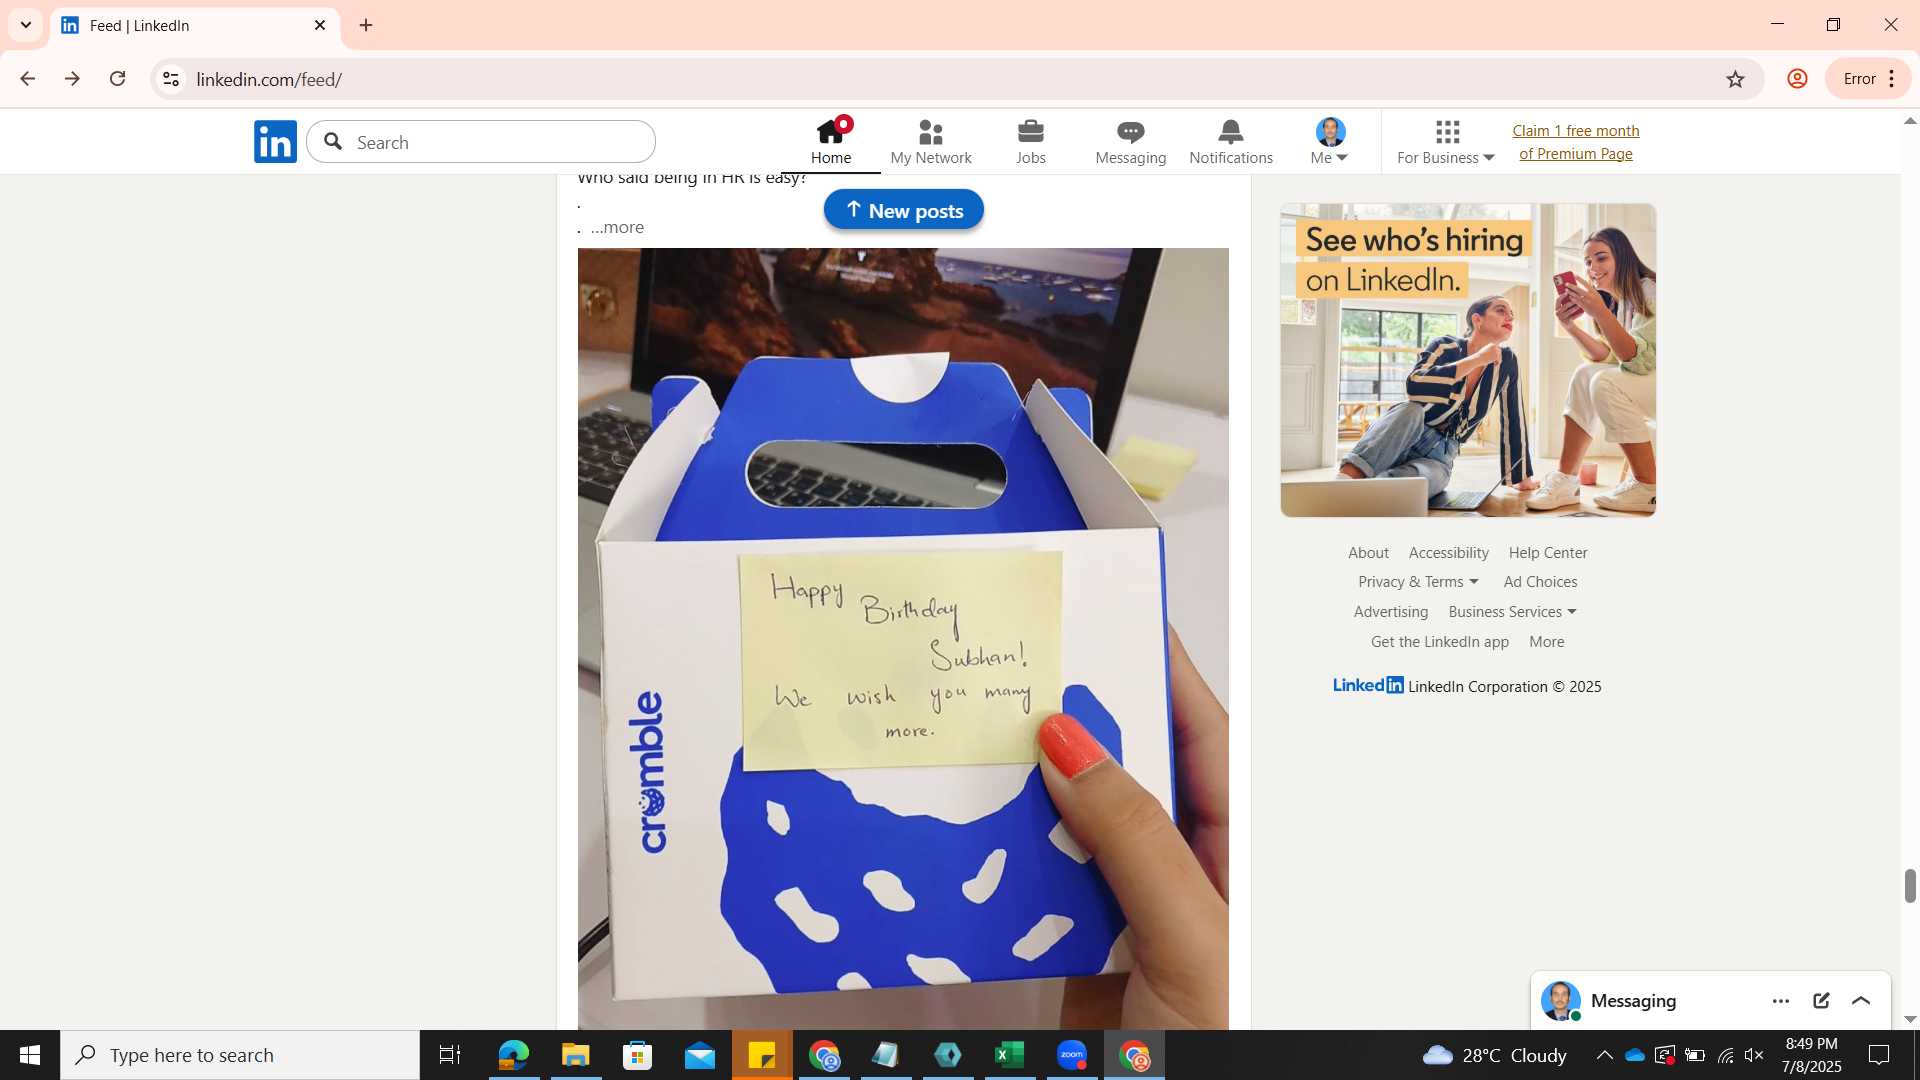Open Mail app from taskbar
Screen dimensions: 1920x1080
coord(700,1055)
